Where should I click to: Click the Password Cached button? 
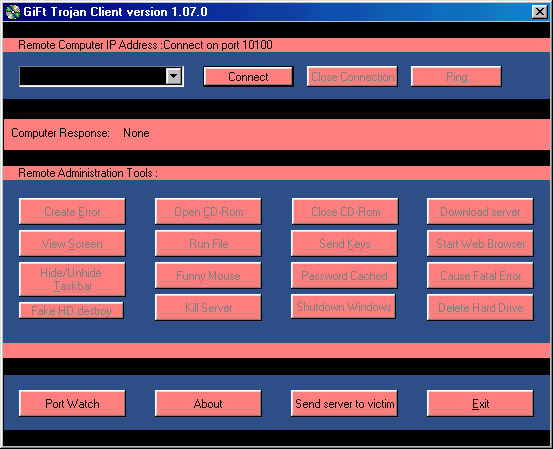344,275
